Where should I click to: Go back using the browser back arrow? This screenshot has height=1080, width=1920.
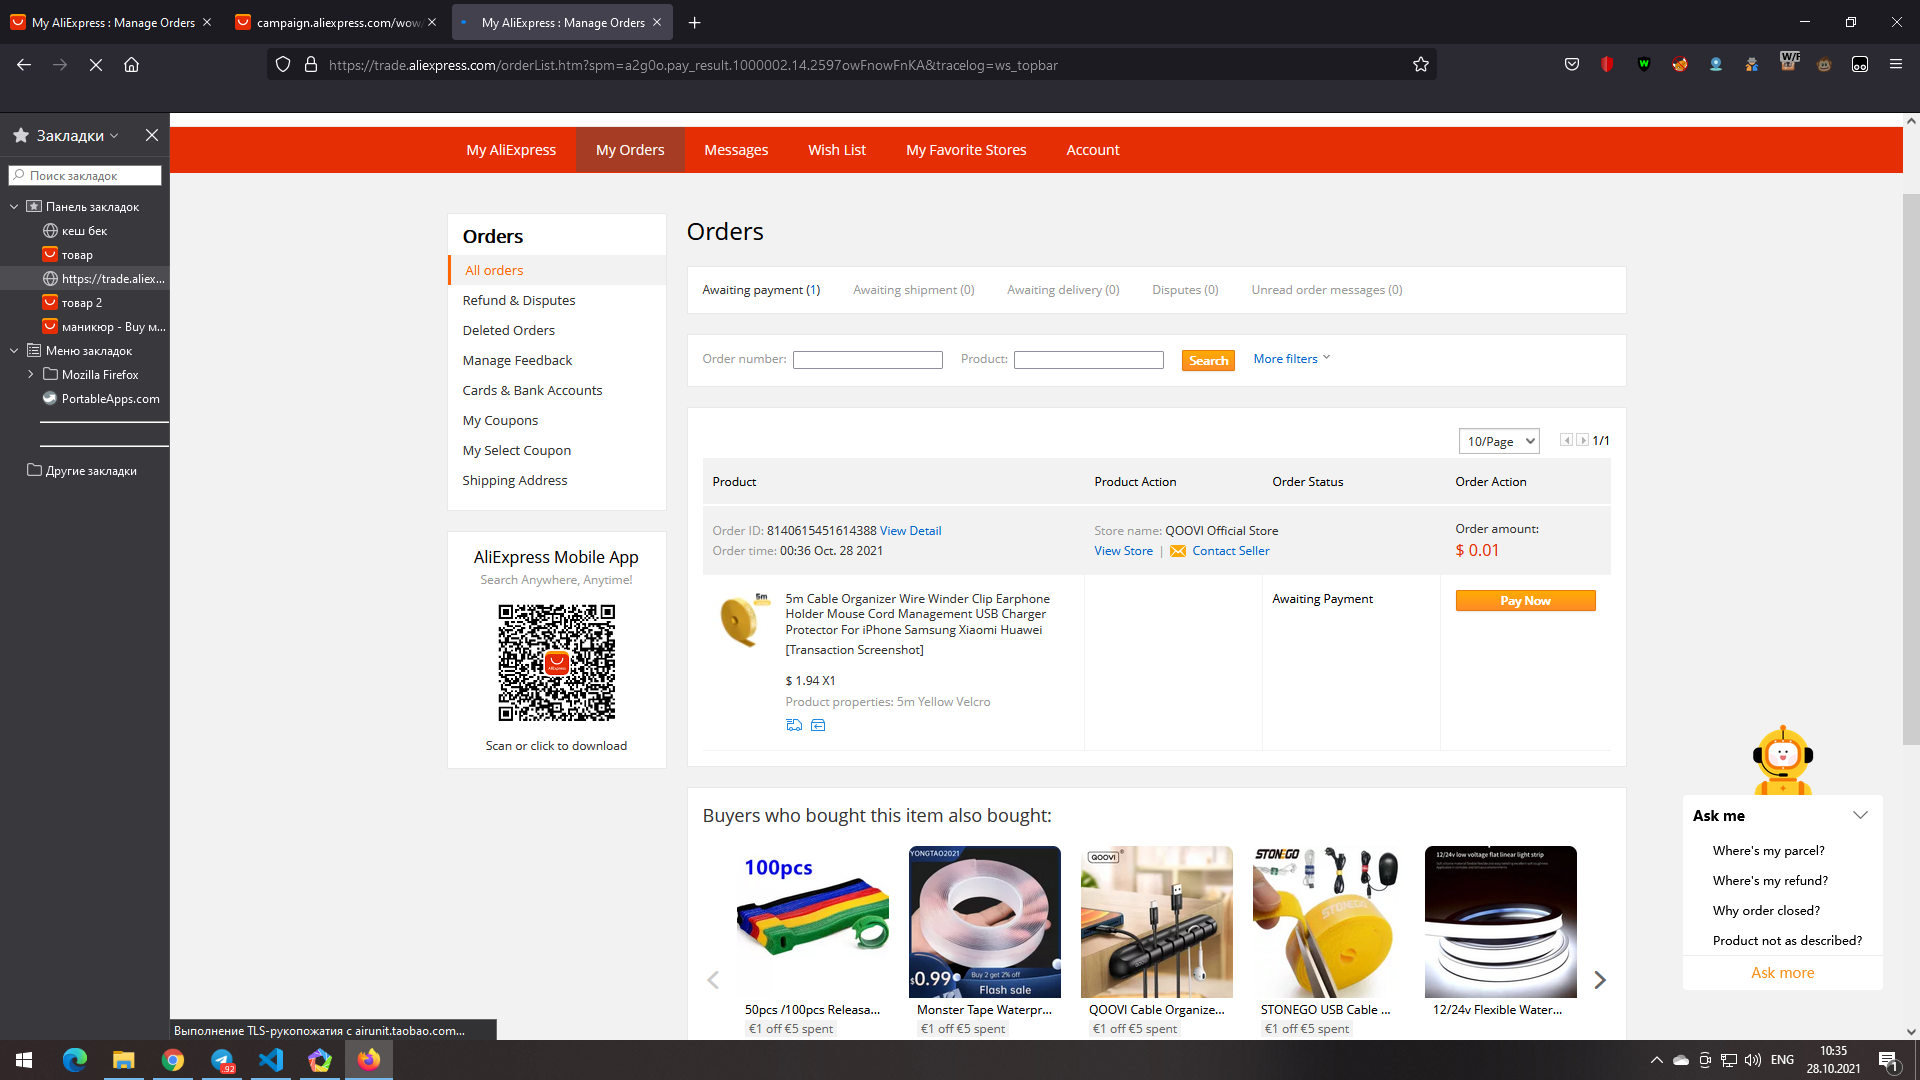pyautogui.click(x=24, y=65)
